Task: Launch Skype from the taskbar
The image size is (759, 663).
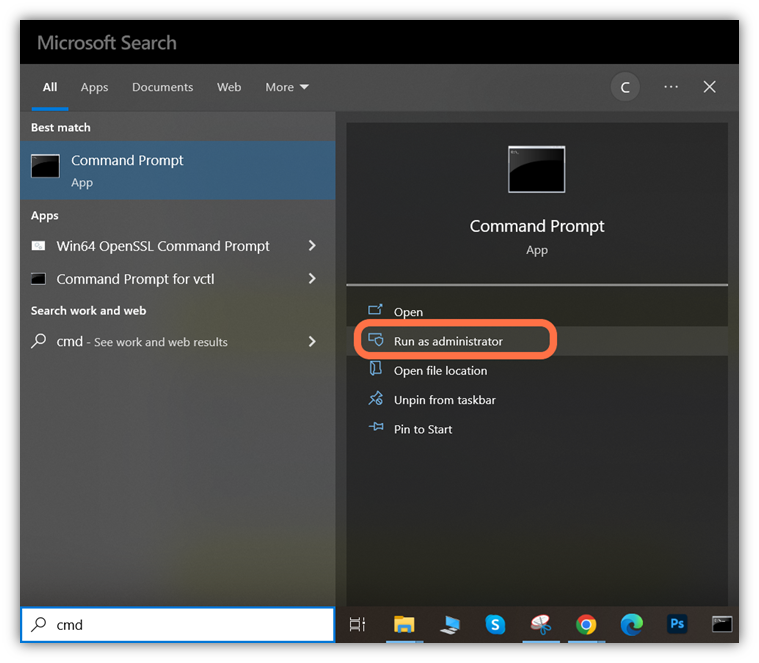Action: point(495,624)
